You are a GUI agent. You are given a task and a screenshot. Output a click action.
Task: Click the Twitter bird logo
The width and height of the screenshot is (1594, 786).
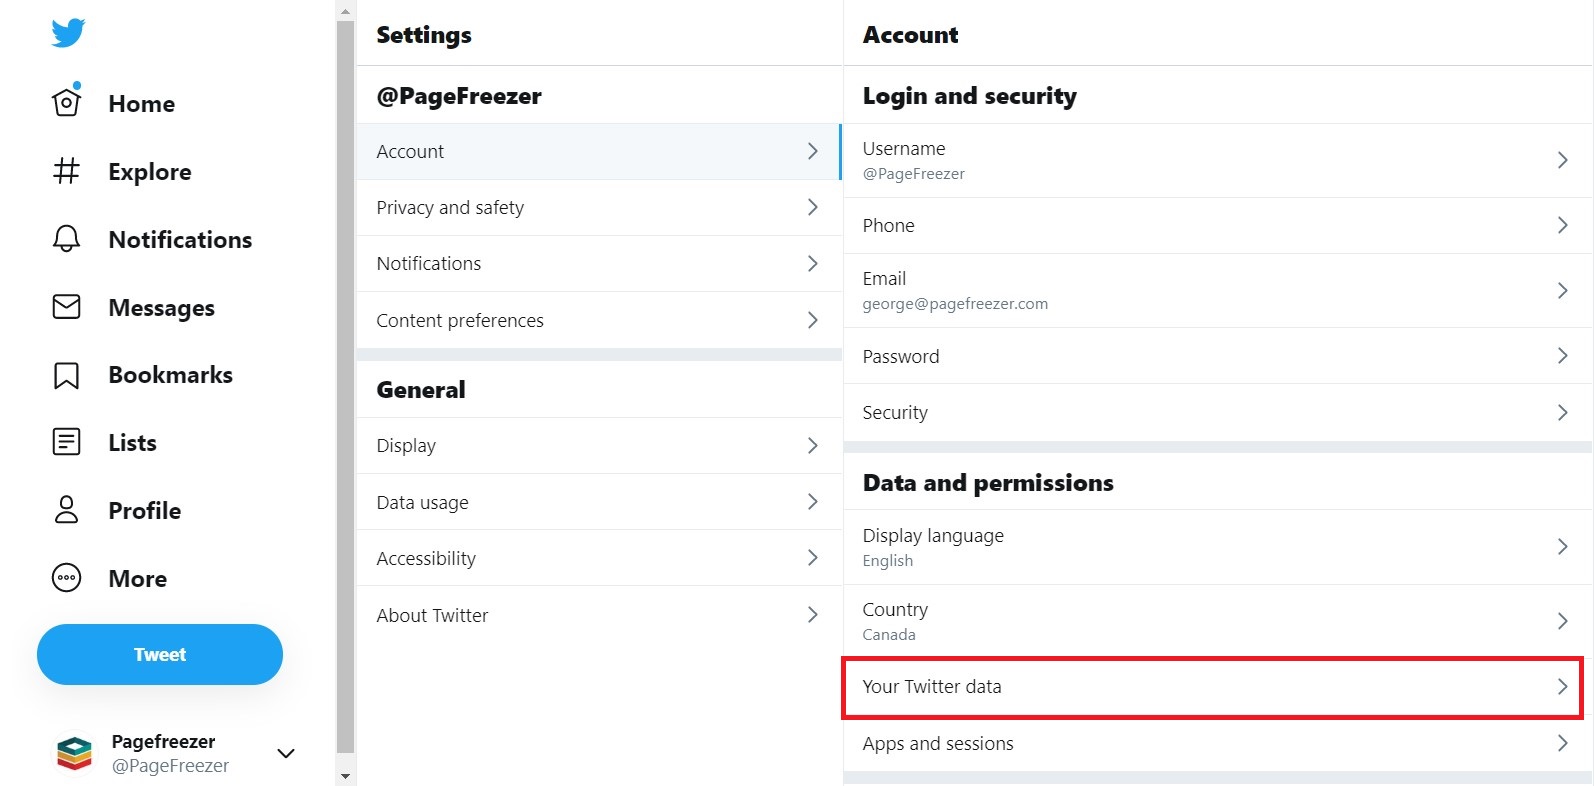68,33
